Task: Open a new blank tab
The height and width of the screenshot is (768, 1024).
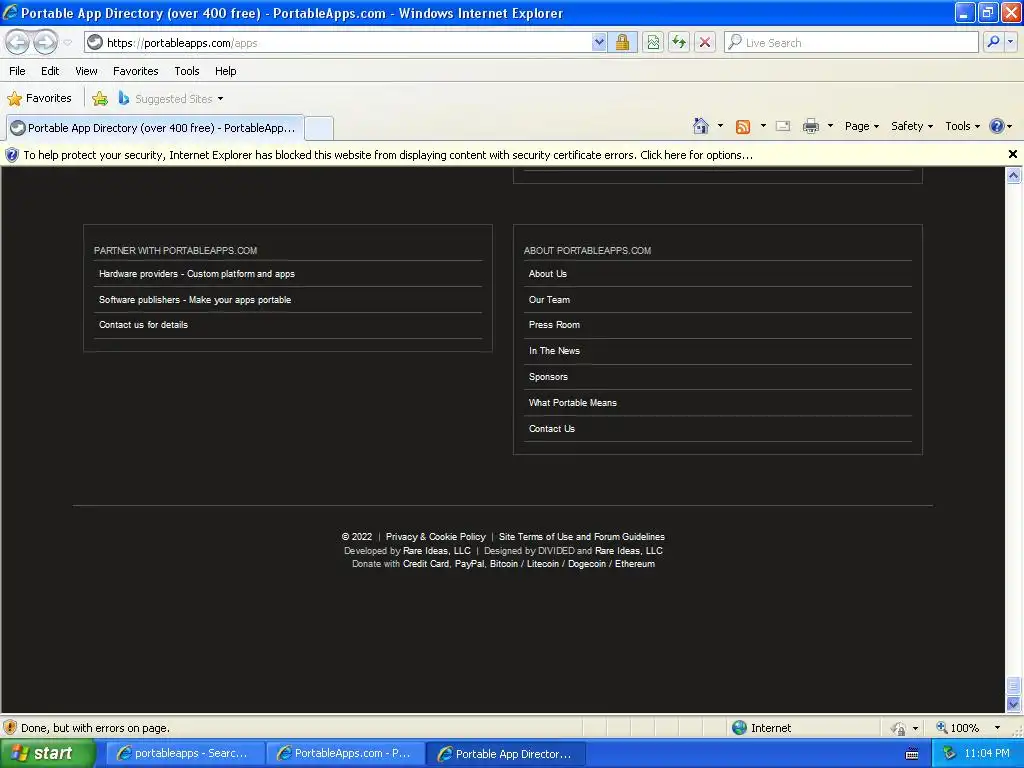Action: tap(319, 128)
